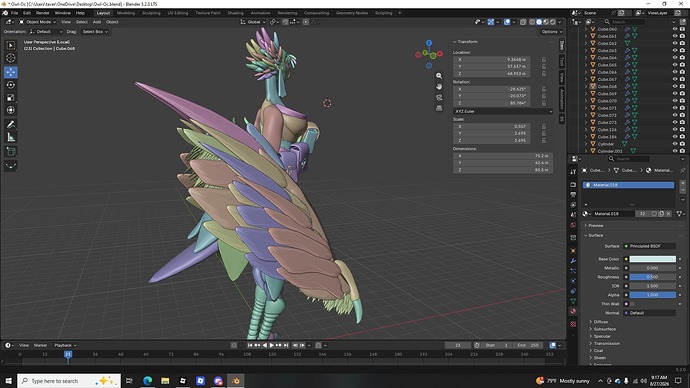Open the Object Mode dropdown
The width and height of the screenshot is (690, 388).
click(x=37, y=22)
